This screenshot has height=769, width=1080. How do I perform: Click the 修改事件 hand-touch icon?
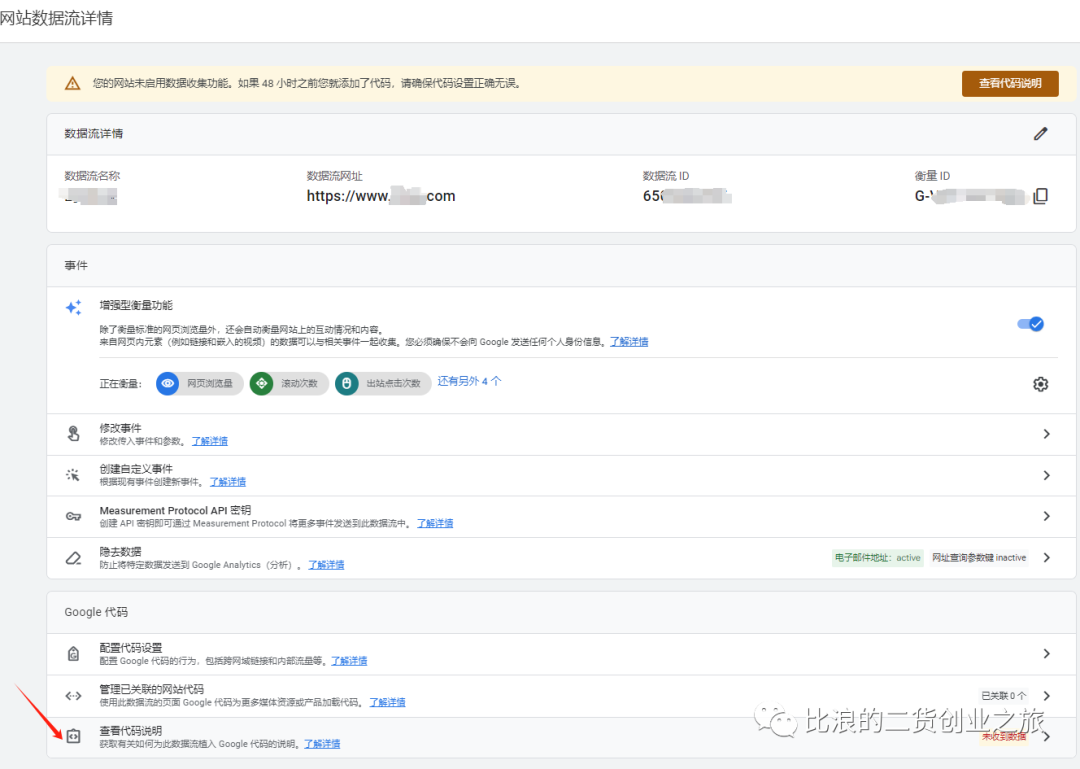point(73,434)
